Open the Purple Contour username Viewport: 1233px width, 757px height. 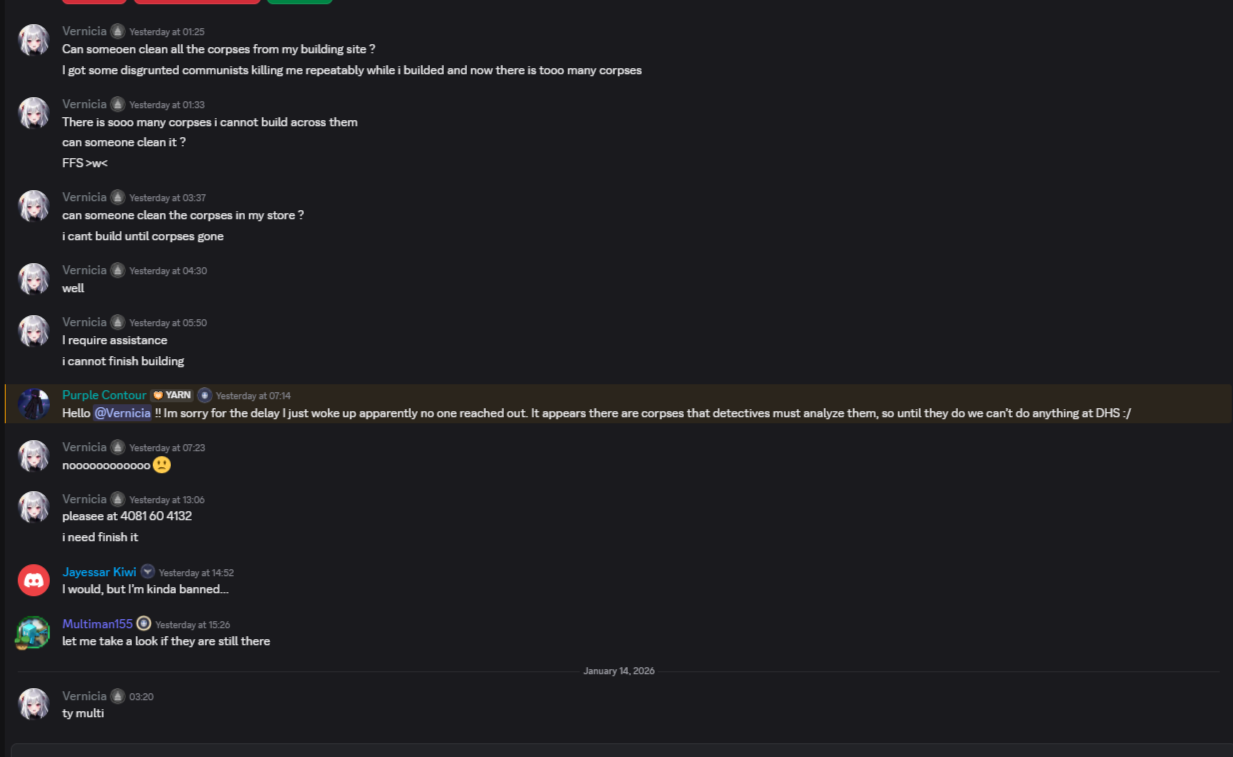click(x=104, y=395)
